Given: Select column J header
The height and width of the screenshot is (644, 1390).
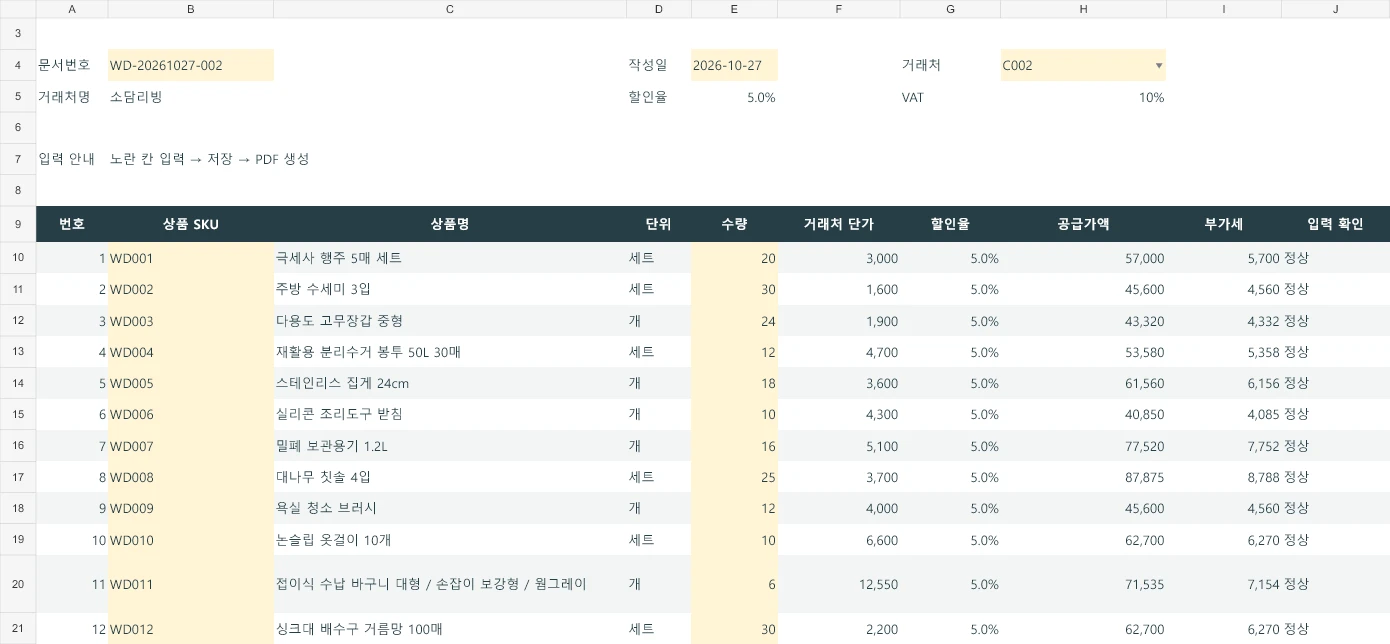Looking at the screenshot, I should pos(1336,9).
